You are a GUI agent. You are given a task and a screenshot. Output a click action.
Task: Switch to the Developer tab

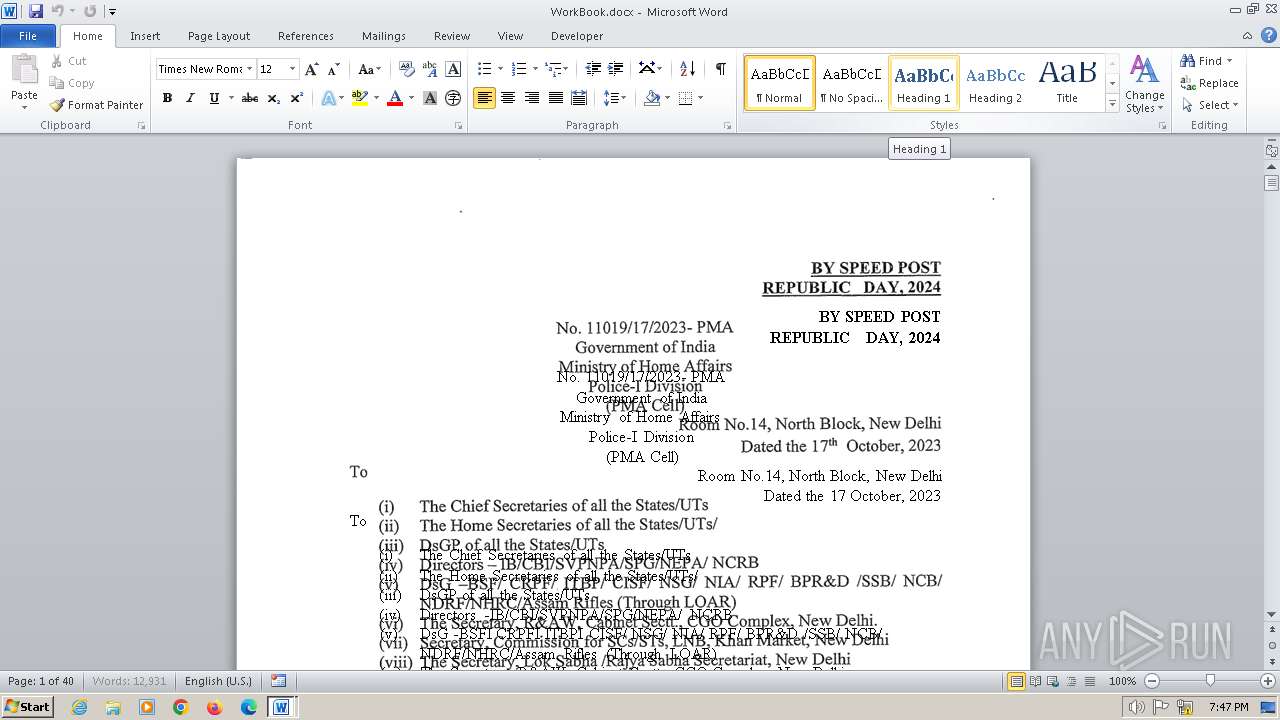coord(577,36)
